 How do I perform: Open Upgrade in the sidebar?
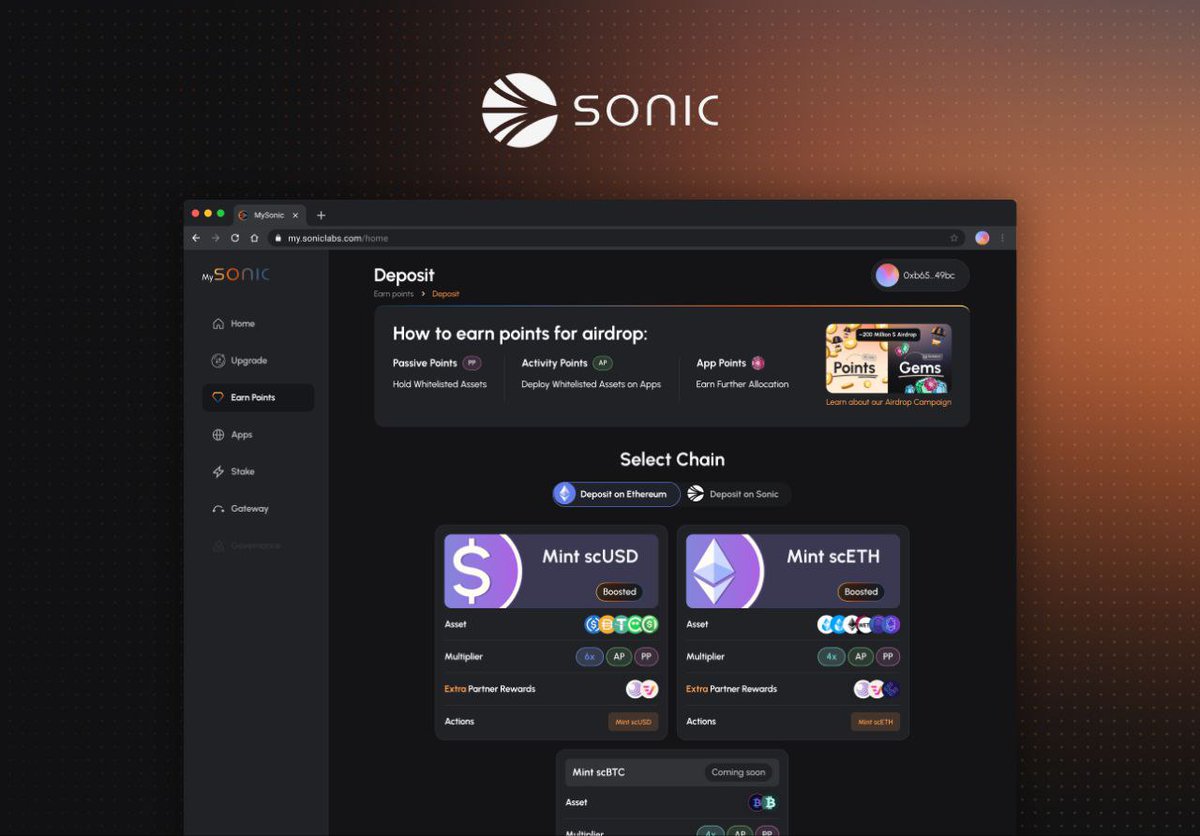click(x=240, y=361)
